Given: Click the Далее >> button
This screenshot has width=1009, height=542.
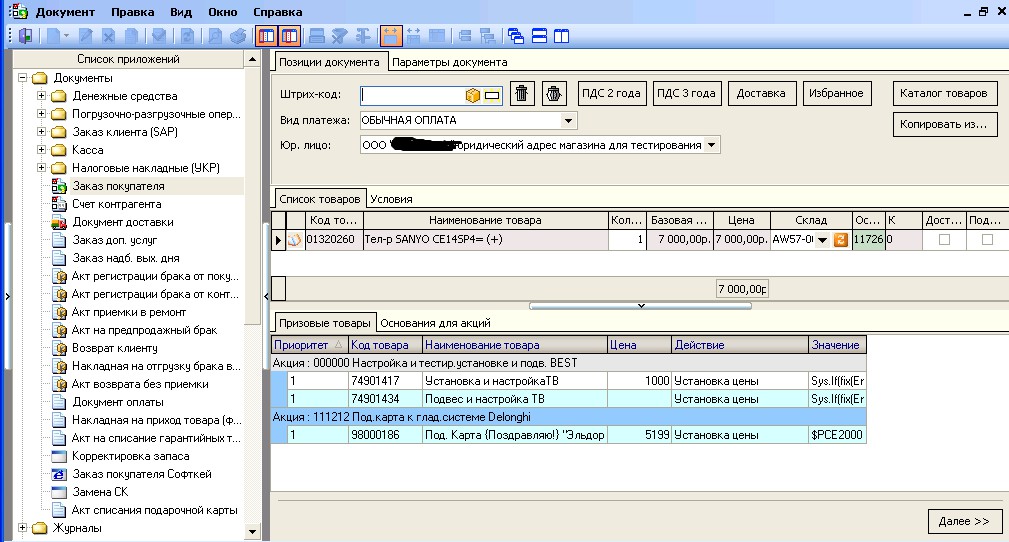Looking at the screenshot, I should pyautogui.click(x=964, y=521).
